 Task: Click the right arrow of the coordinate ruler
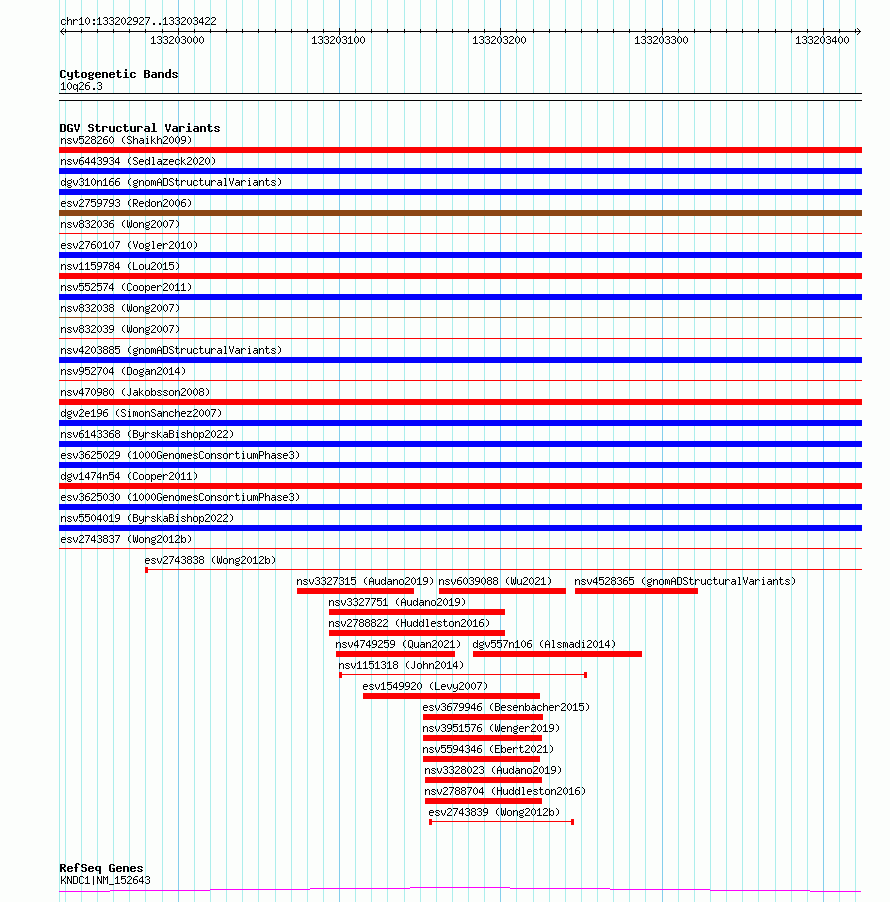click(858, 31)
